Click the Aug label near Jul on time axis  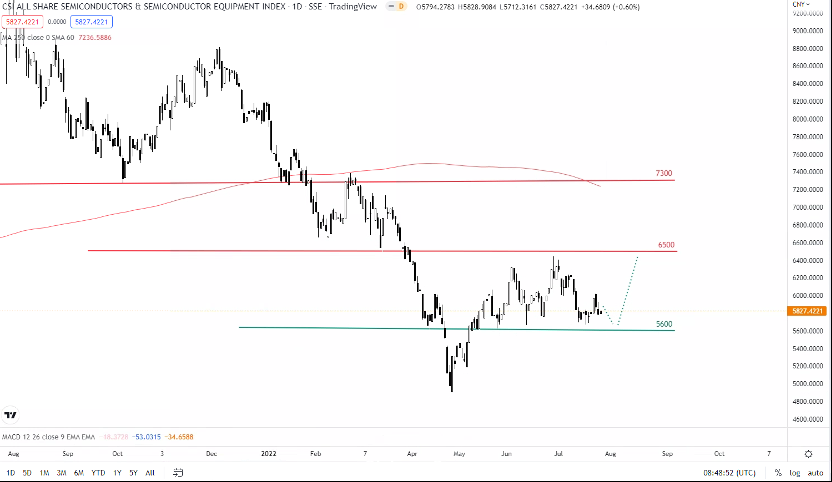pyautogui.click(x=611, y=454)
